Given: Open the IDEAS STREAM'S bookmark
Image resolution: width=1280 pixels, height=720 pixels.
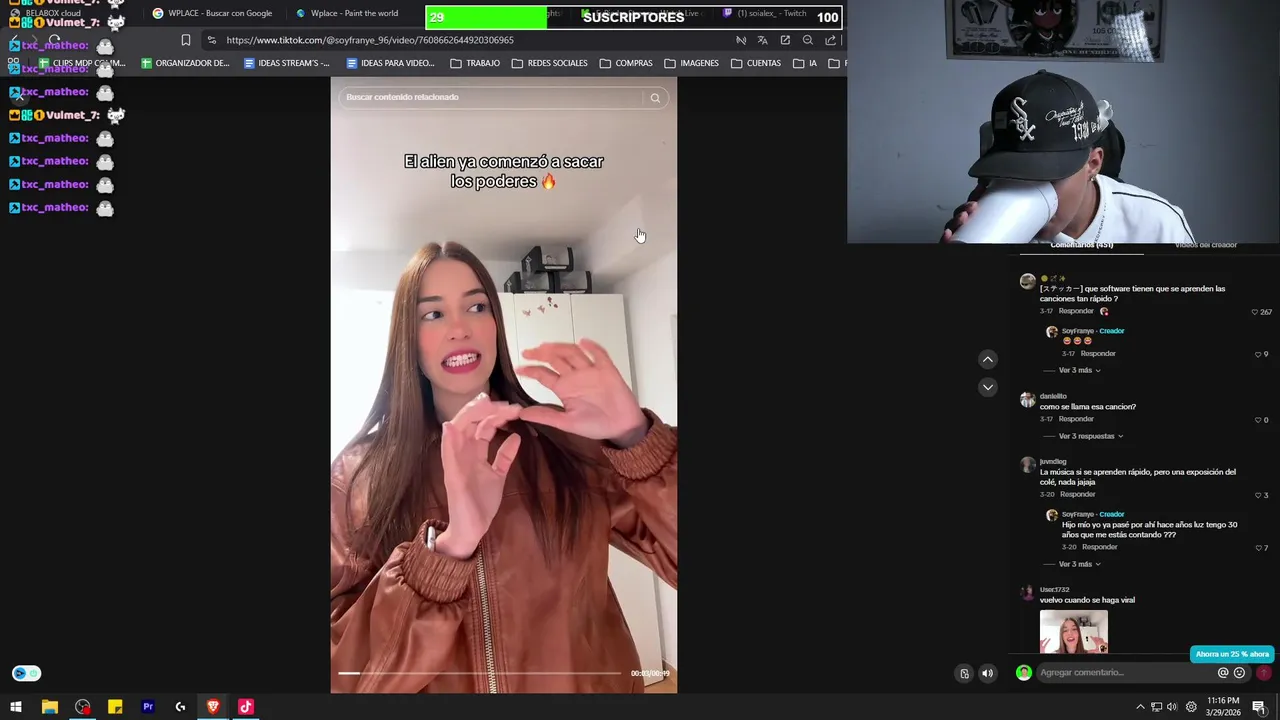Looking at the screenshot, I should (287, 63).
